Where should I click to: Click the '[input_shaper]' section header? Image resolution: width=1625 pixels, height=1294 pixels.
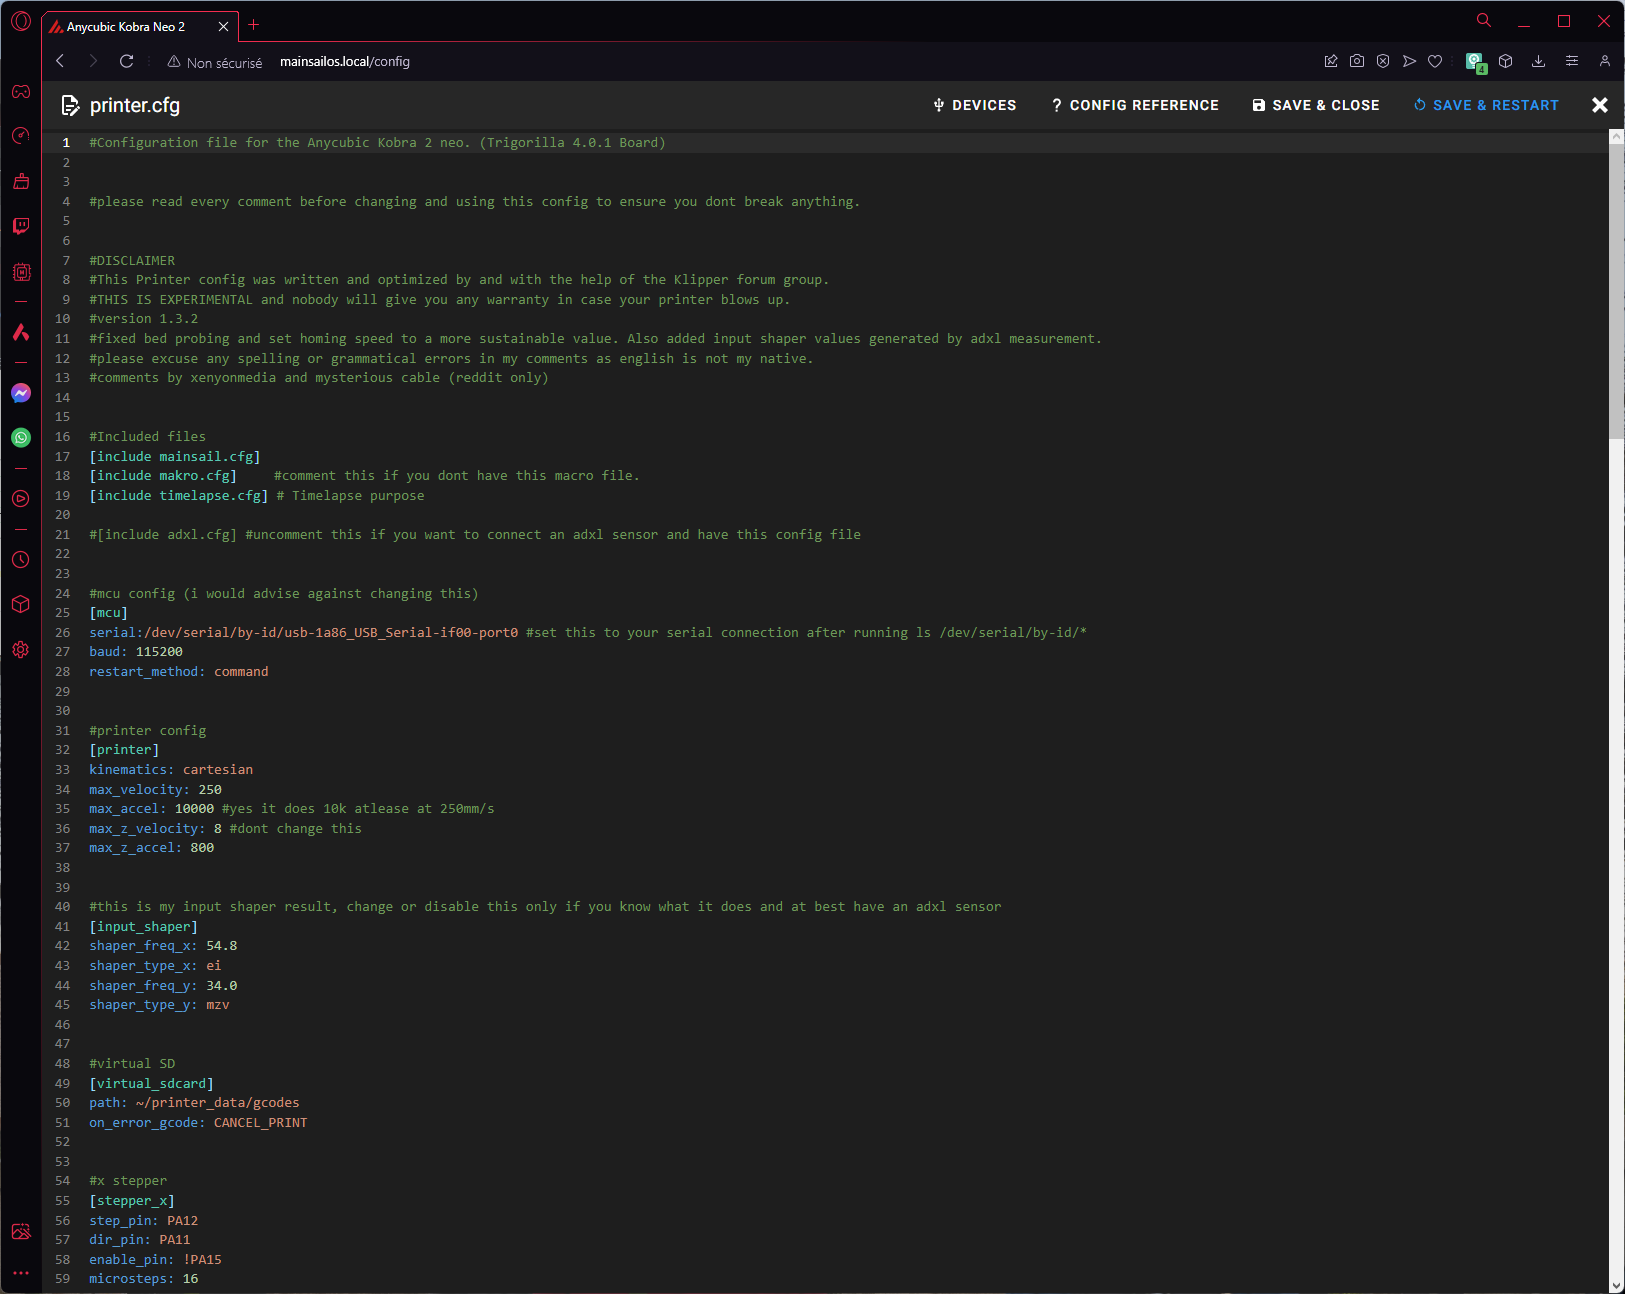(144, 927)
